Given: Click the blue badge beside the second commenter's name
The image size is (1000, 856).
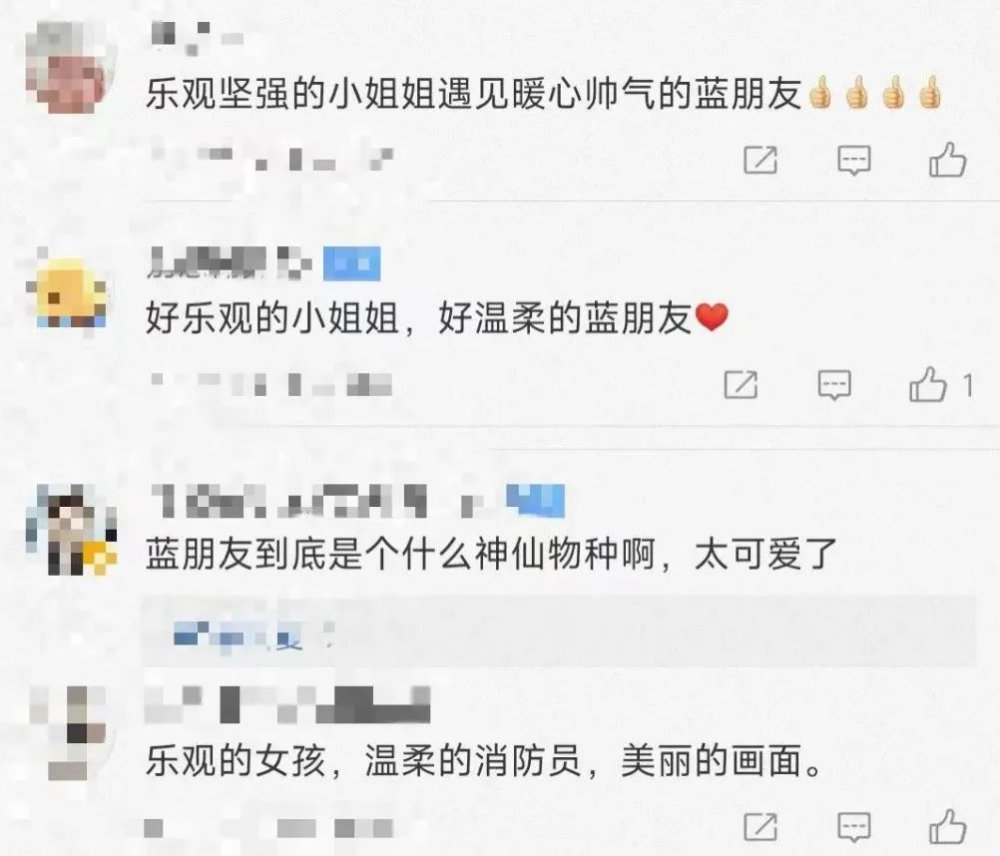Looking at the screenshot, I should pyautogui.click(x=352, y=263).
